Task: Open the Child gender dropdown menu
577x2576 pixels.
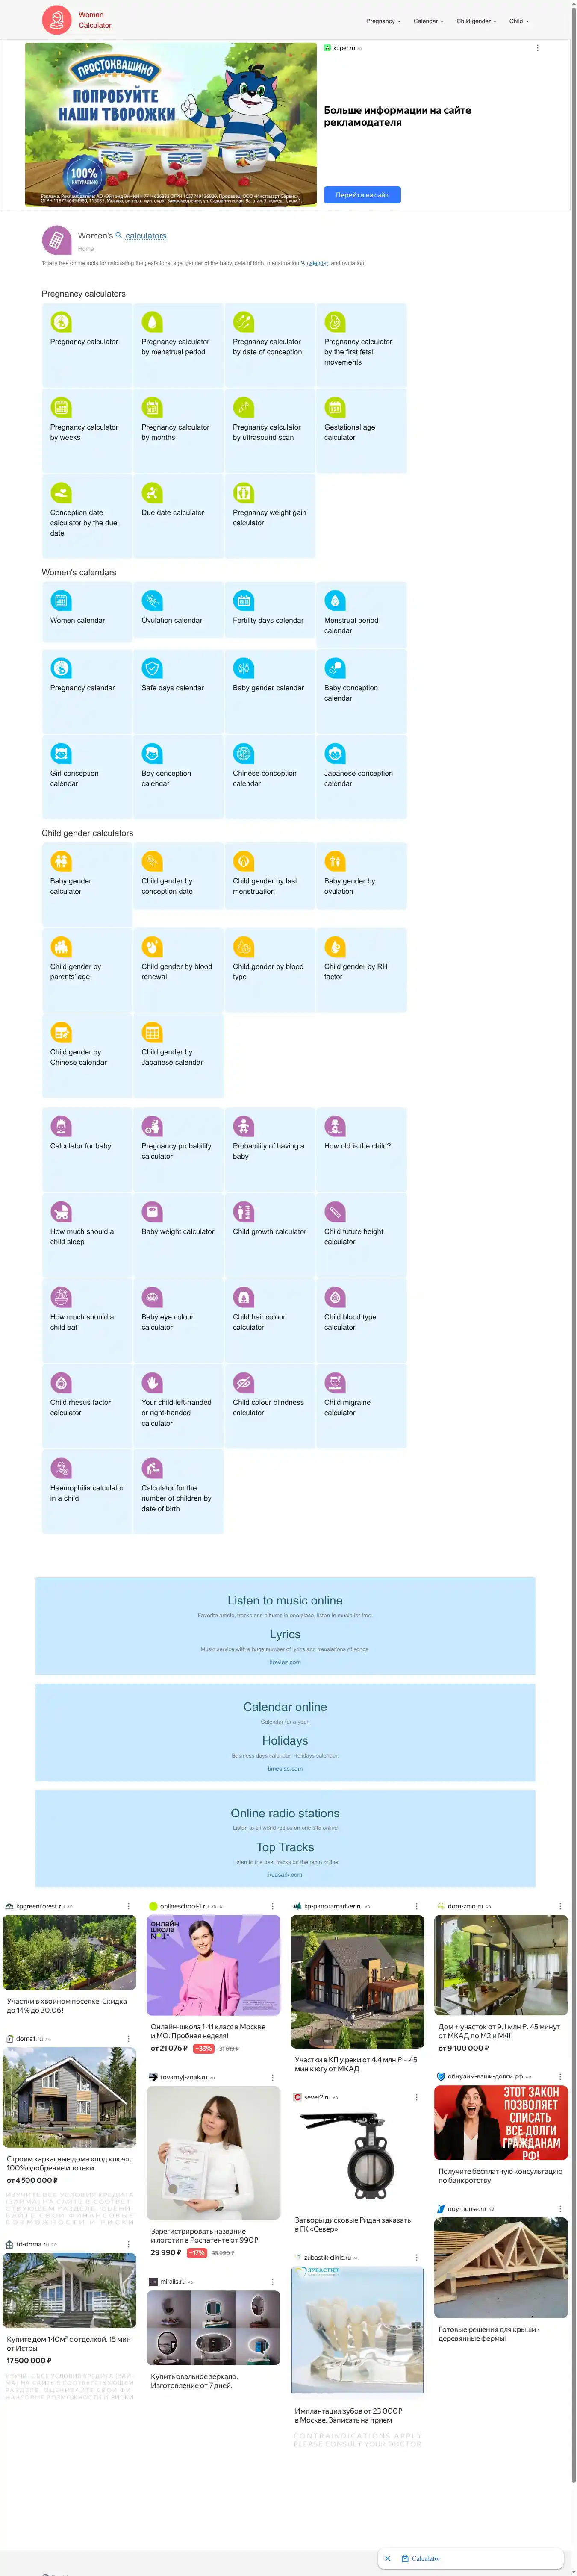Action: click(476, 21)
